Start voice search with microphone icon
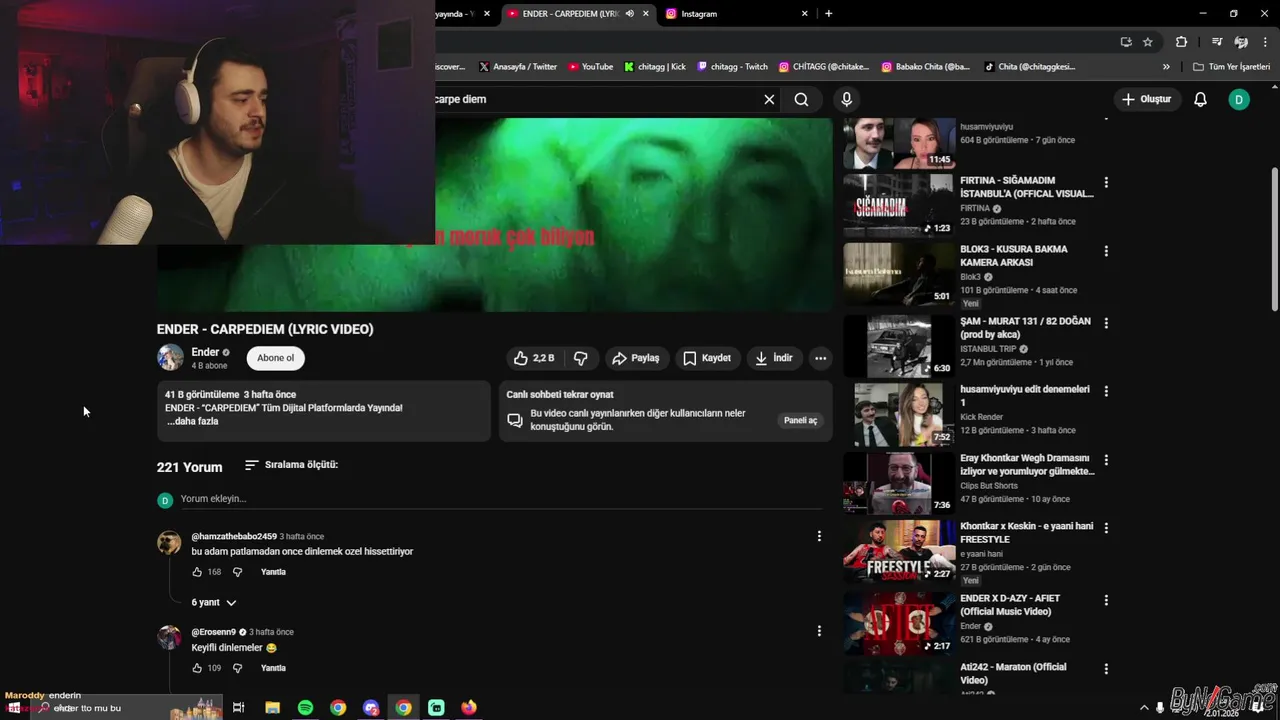This screenshot has width=1280, height=720. [847, 99]
